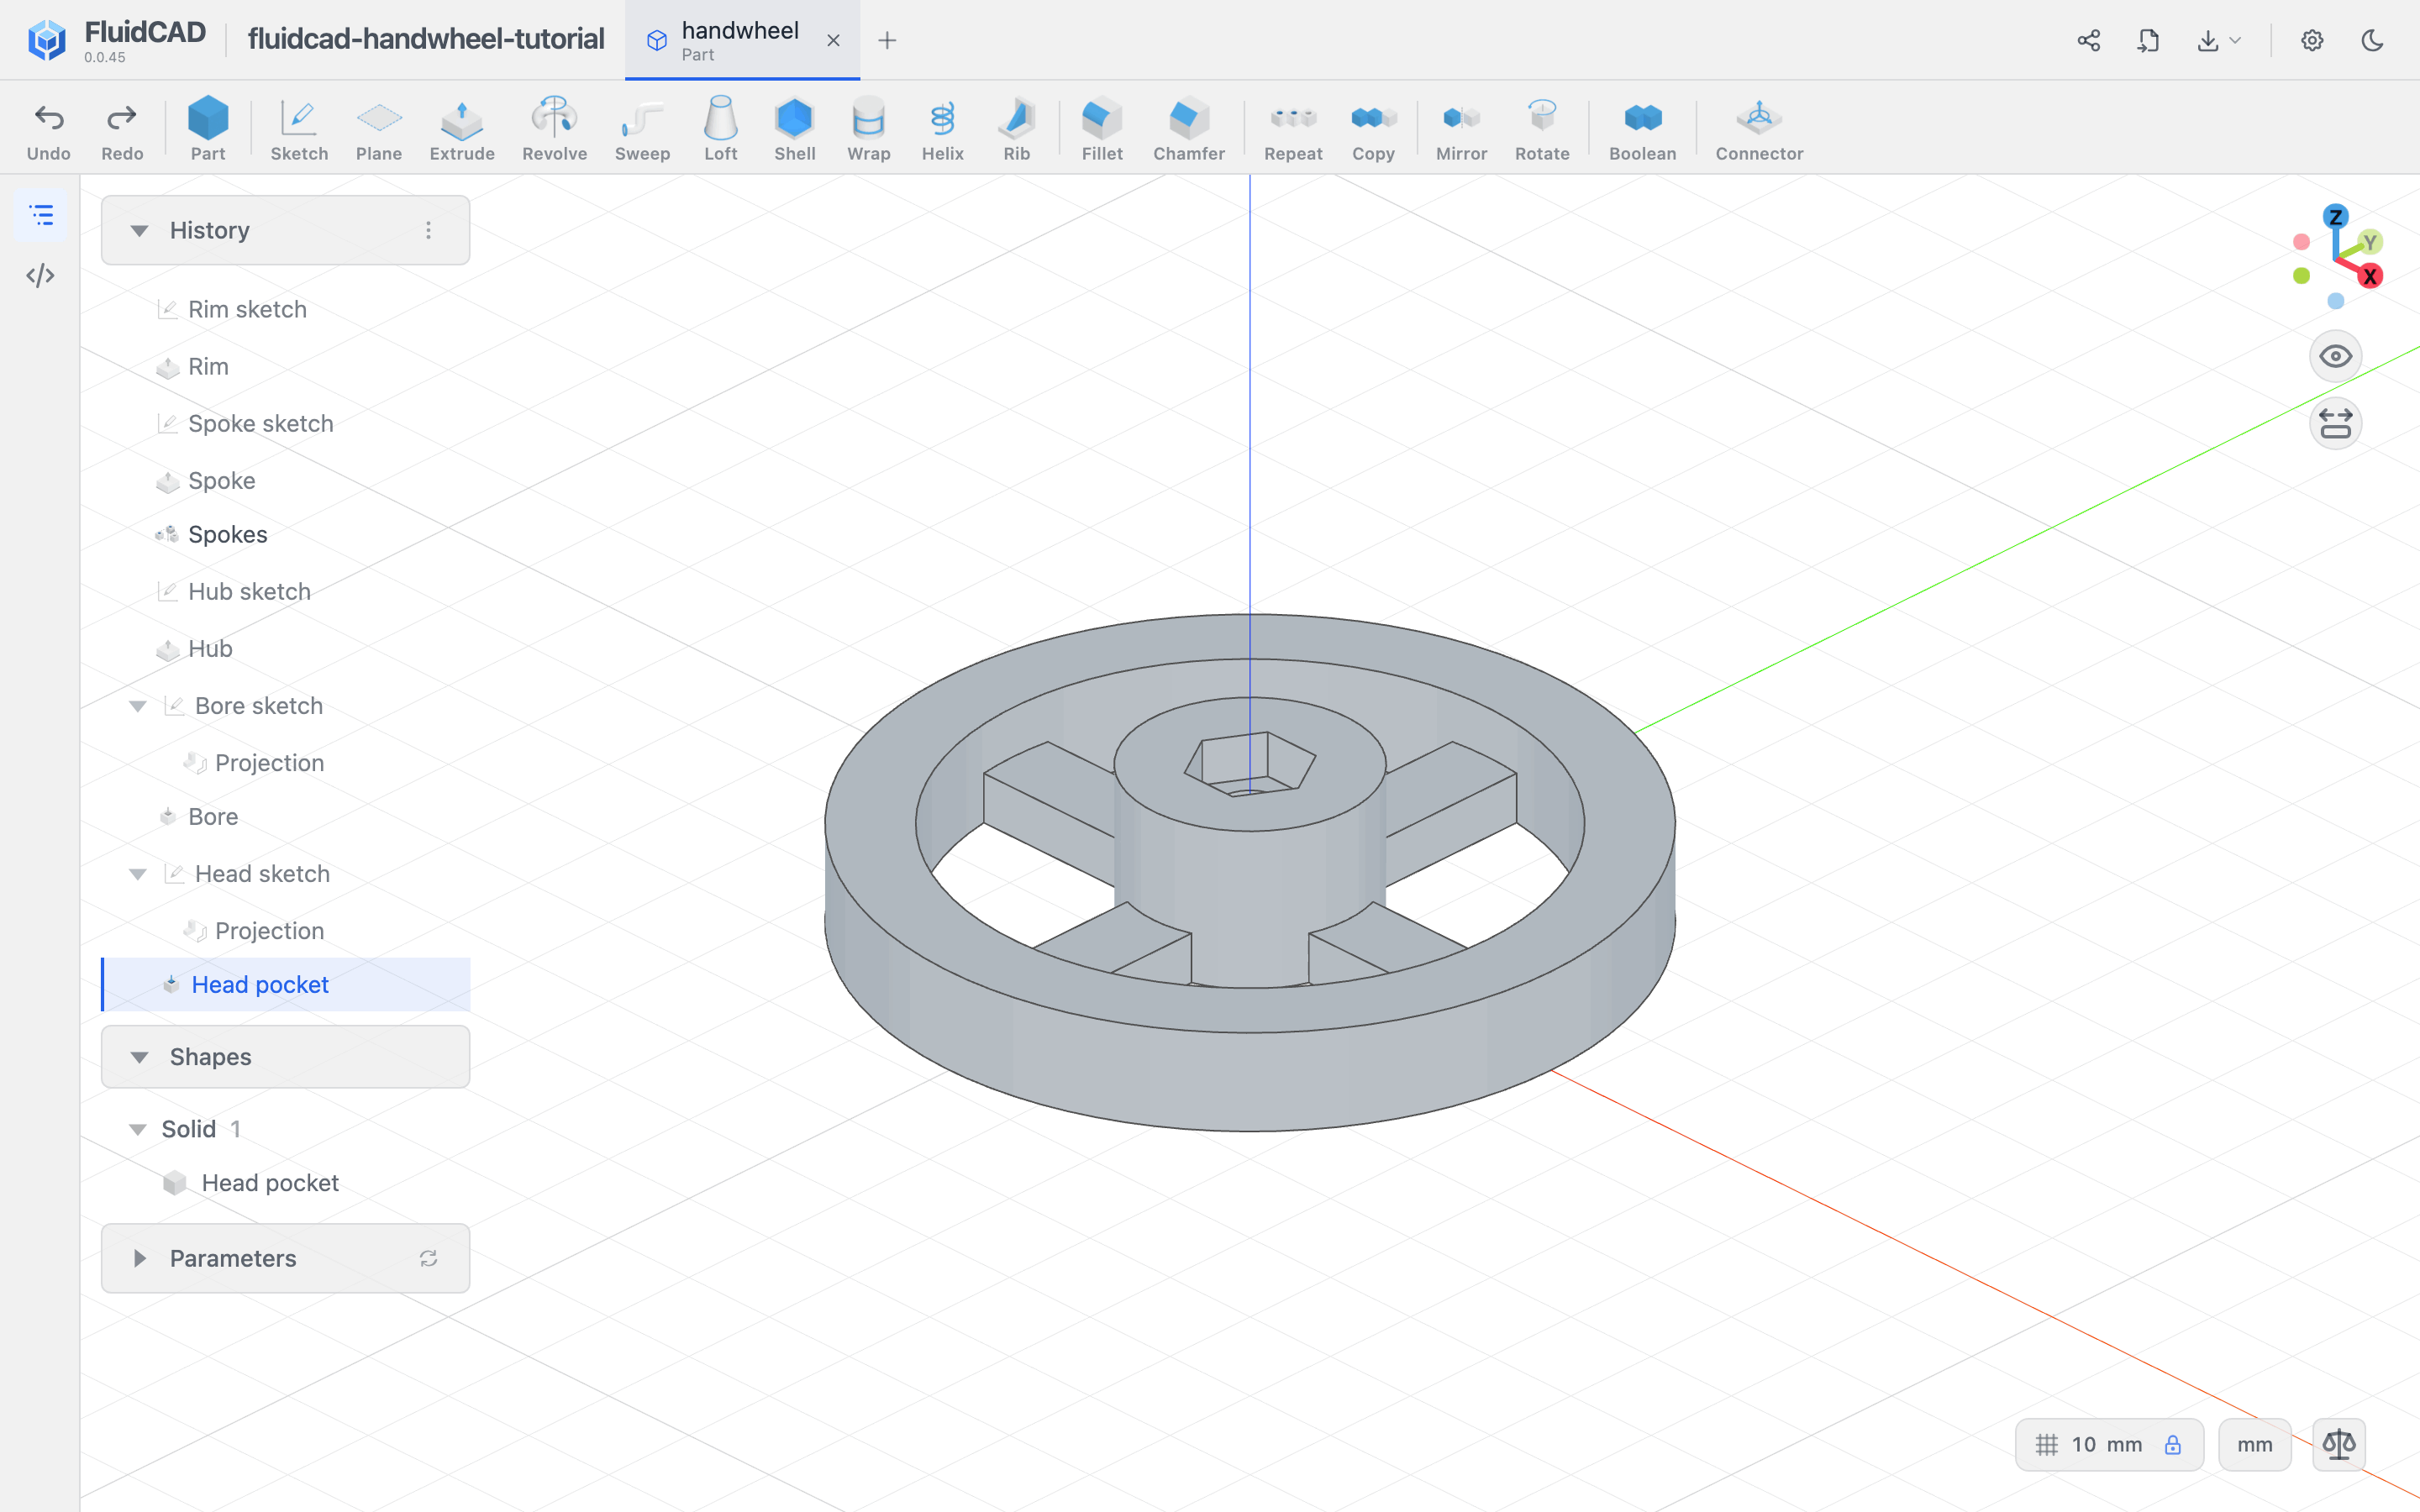Switch to the handwheel Part tab
Image resolution: width=2420 pixels, height=1512 pixels.
(x=741, y=40)
